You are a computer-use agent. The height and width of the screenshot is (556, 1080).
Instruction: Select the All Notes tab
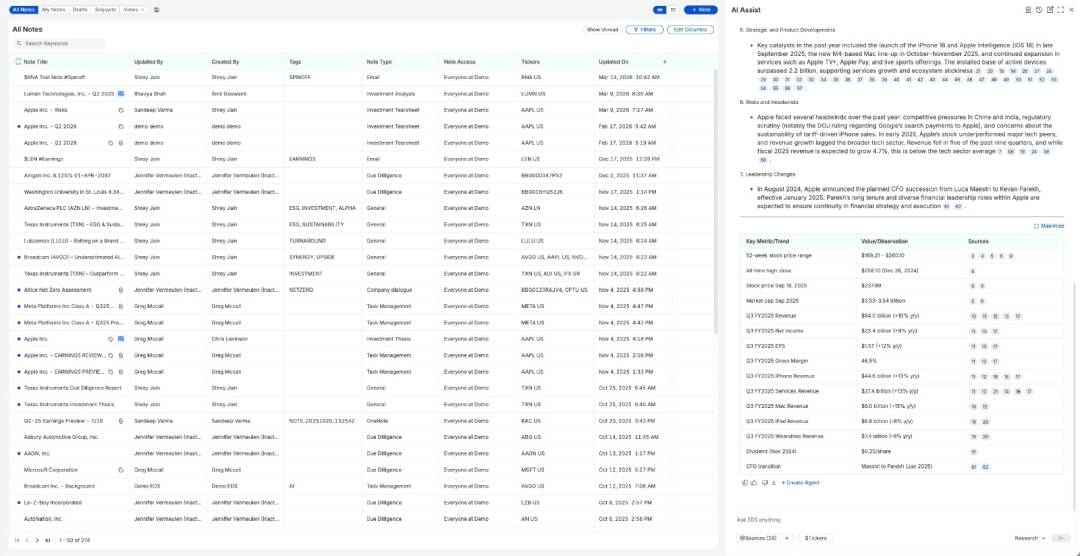coord(23,10)
